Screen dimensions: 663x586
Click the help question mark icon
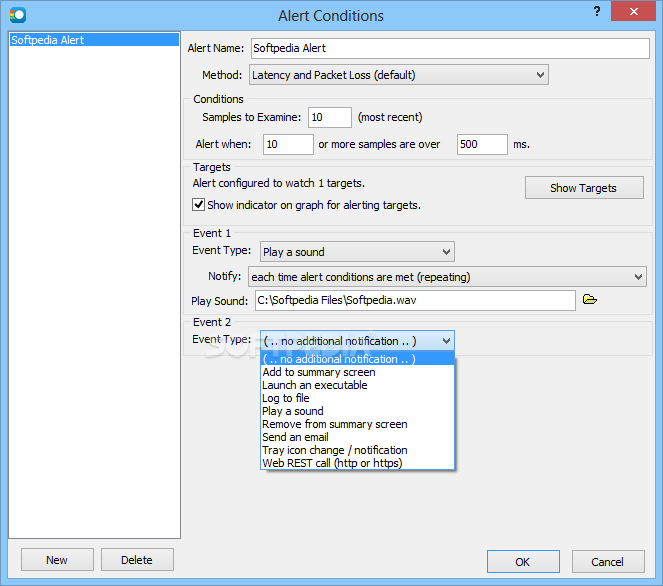click(x=597, y=11)
